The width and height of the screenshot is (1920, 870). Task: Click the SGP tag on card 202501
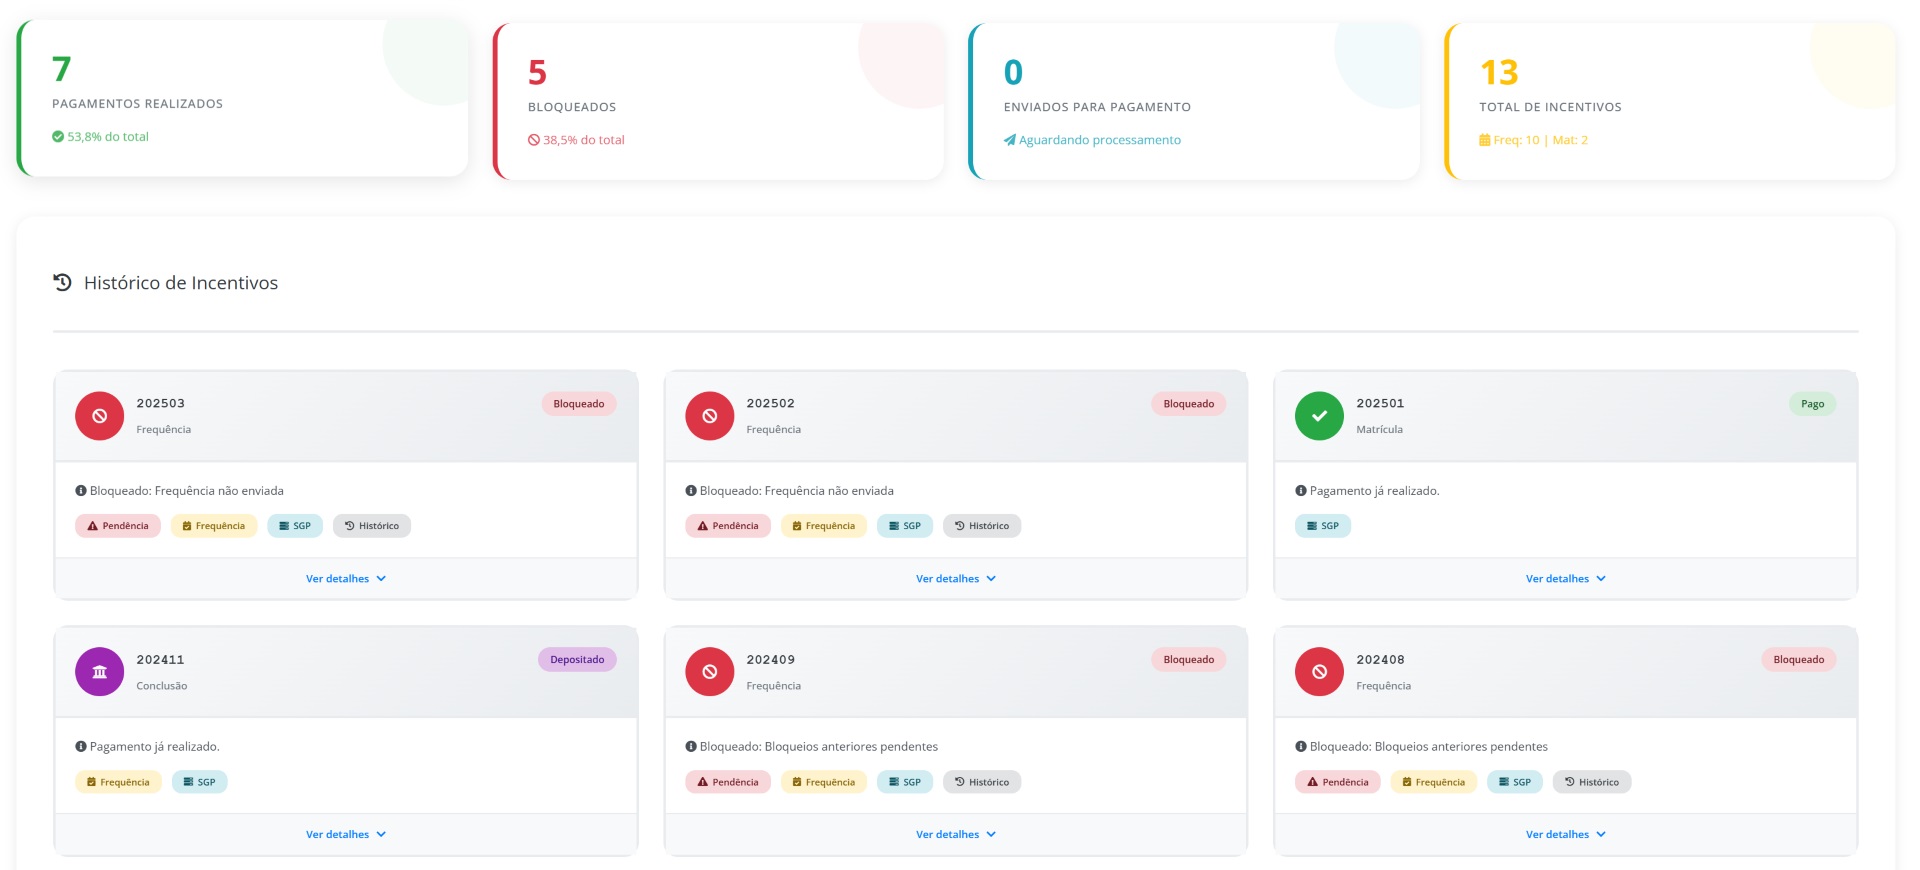[x=1322, y=526]
